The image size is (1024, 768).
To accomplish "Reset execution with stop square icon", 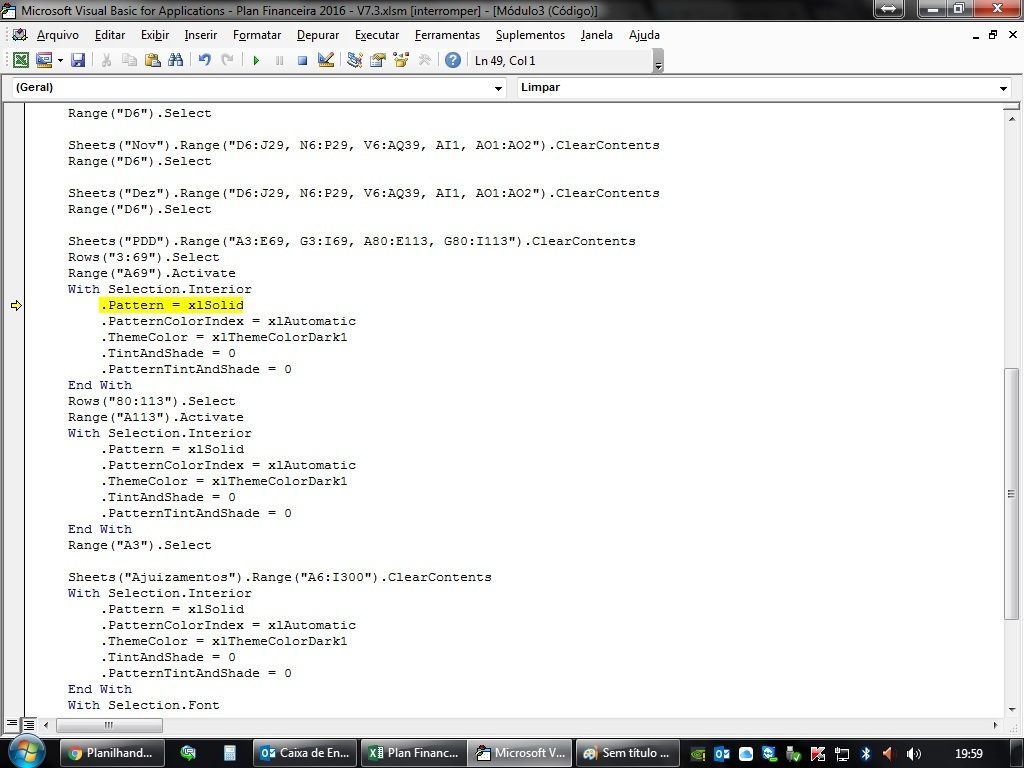I will (x=302, y=61).
